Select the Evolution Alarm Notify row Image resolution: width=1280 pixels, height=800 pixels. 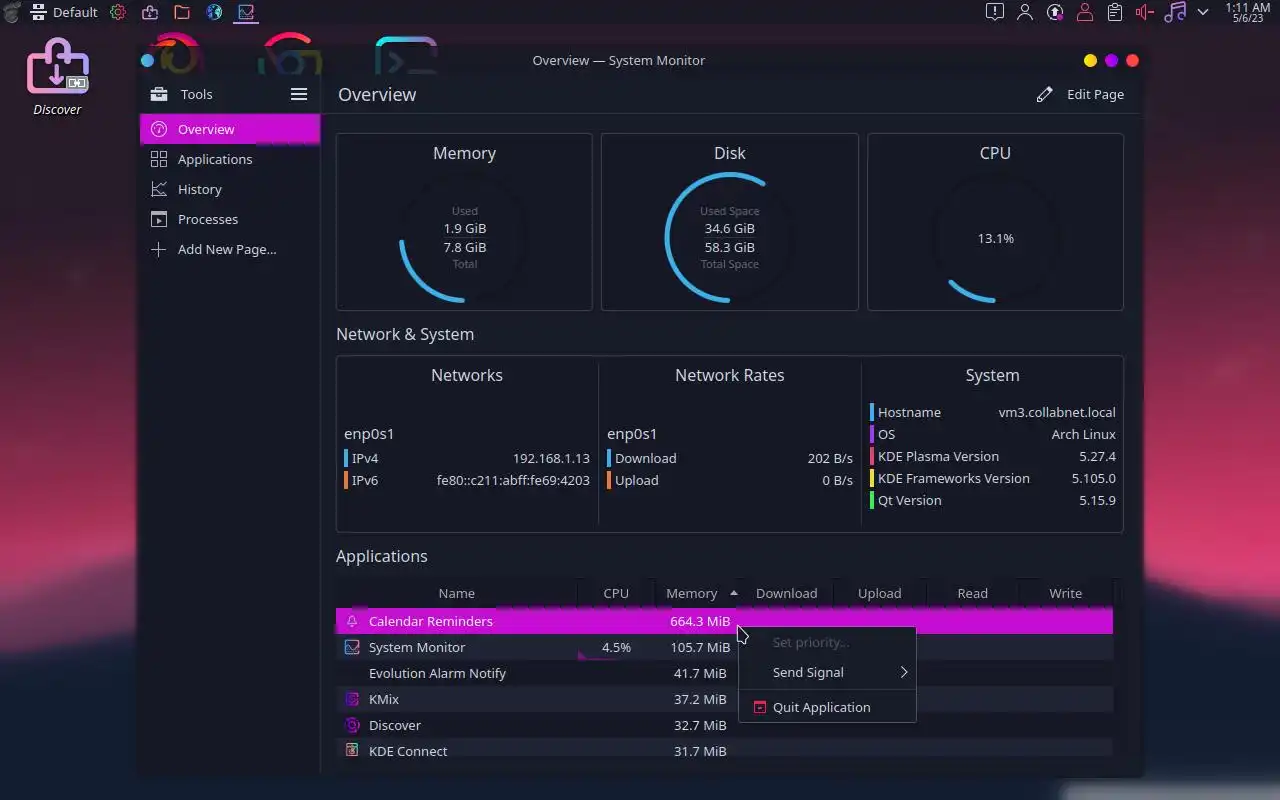[x=724, y=673]
